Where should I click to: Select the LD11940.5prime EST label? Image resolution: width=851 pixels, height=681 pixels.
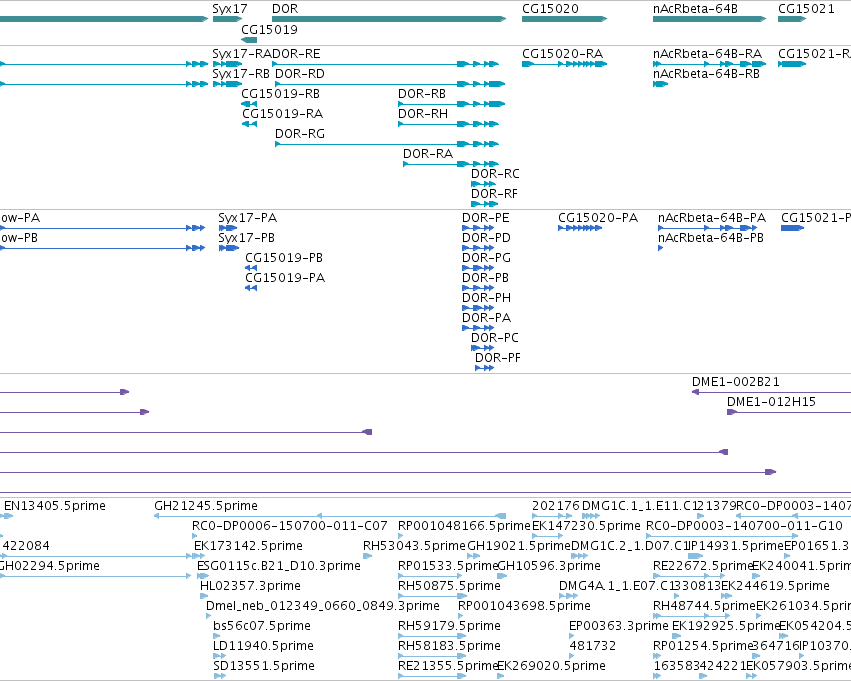pyautogui.click(x=263, y=646)
